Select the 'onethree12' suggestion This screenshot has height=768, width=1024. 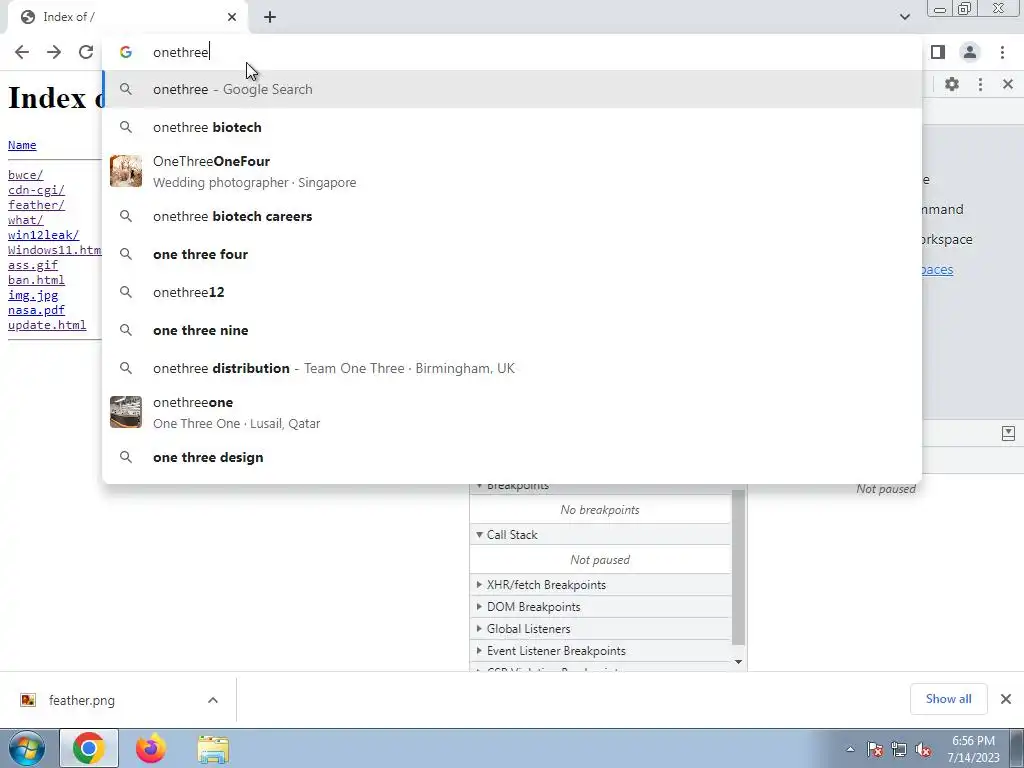pos(512,292)
